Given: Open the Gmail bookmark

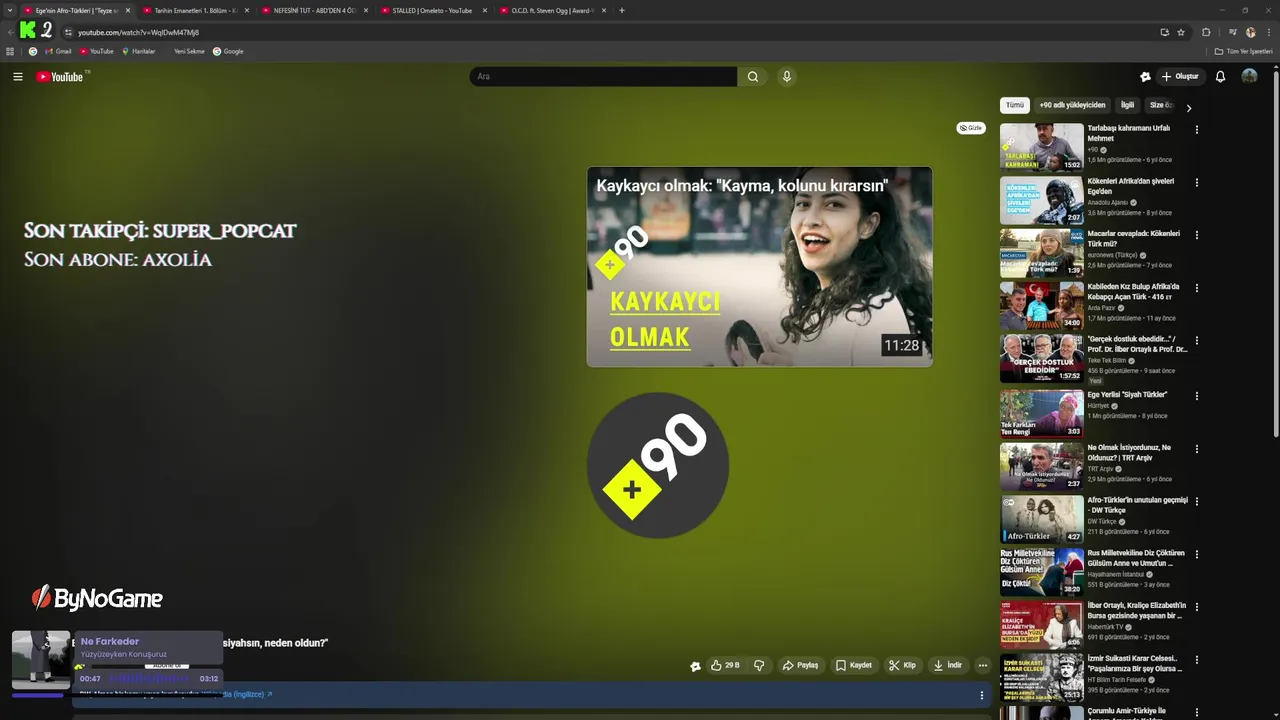Looking at the screenshot, I should 57,51.
